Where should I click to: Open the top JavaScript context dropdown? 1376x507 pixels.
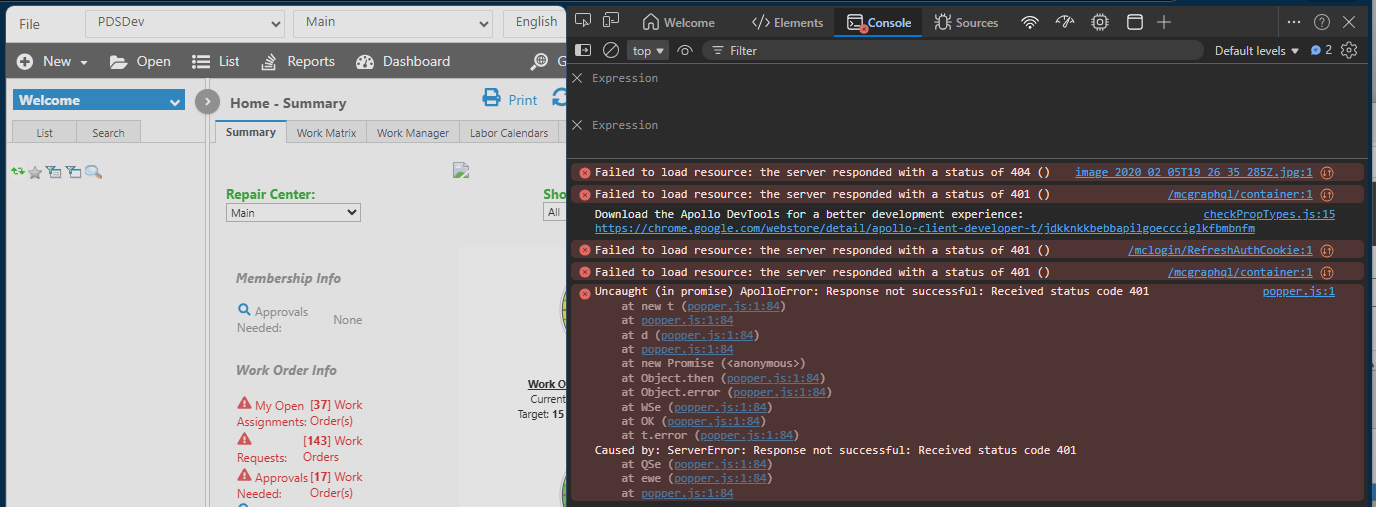(x=647, y=50)
